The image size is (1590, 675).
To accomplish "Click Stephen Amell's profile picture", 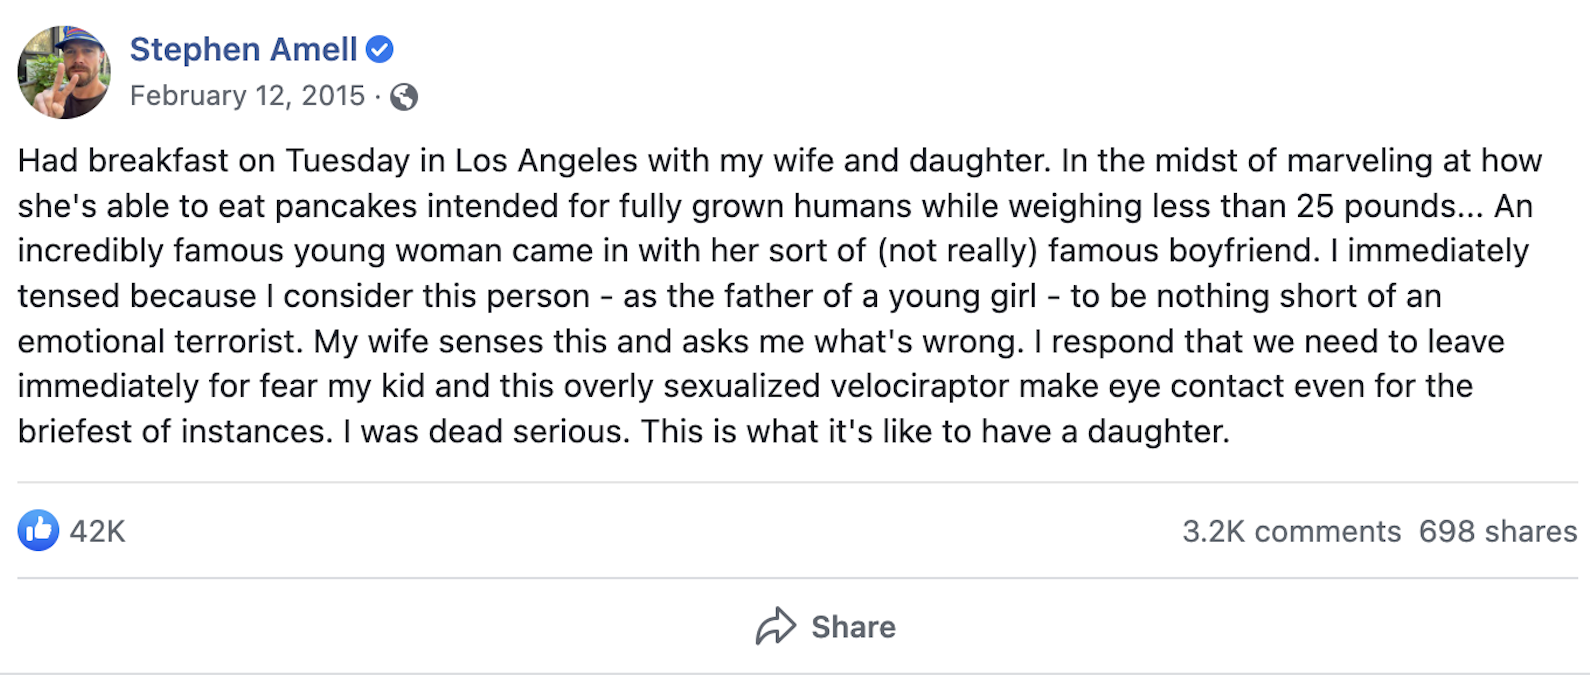I will pos(64,73).
